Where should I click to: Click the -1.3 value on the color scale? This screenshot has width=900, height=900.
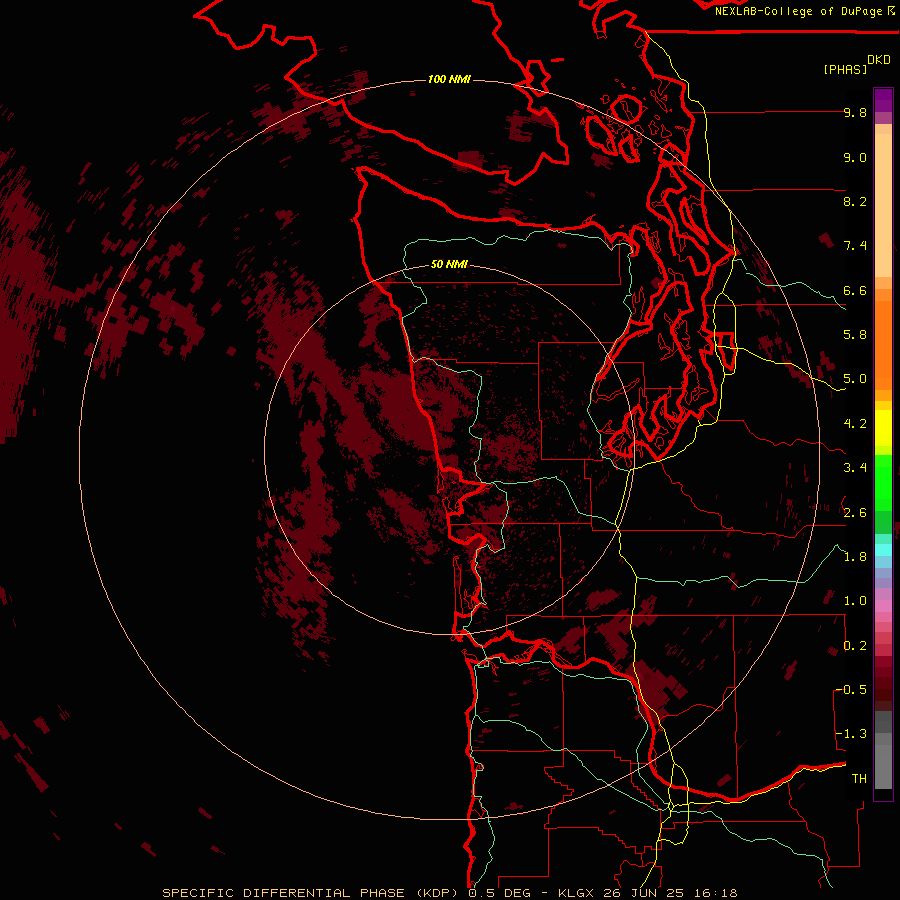852,734
